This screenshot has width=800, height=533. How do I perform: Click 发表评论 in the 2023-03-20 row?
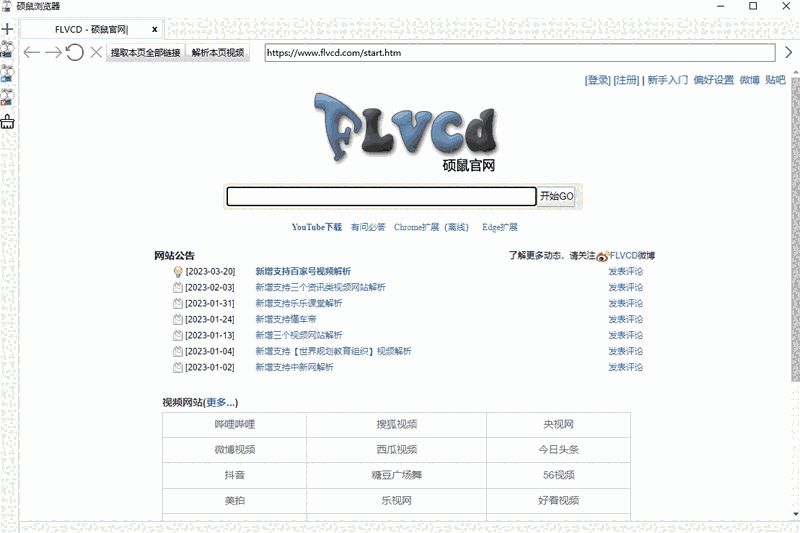[x=626, y=271]
